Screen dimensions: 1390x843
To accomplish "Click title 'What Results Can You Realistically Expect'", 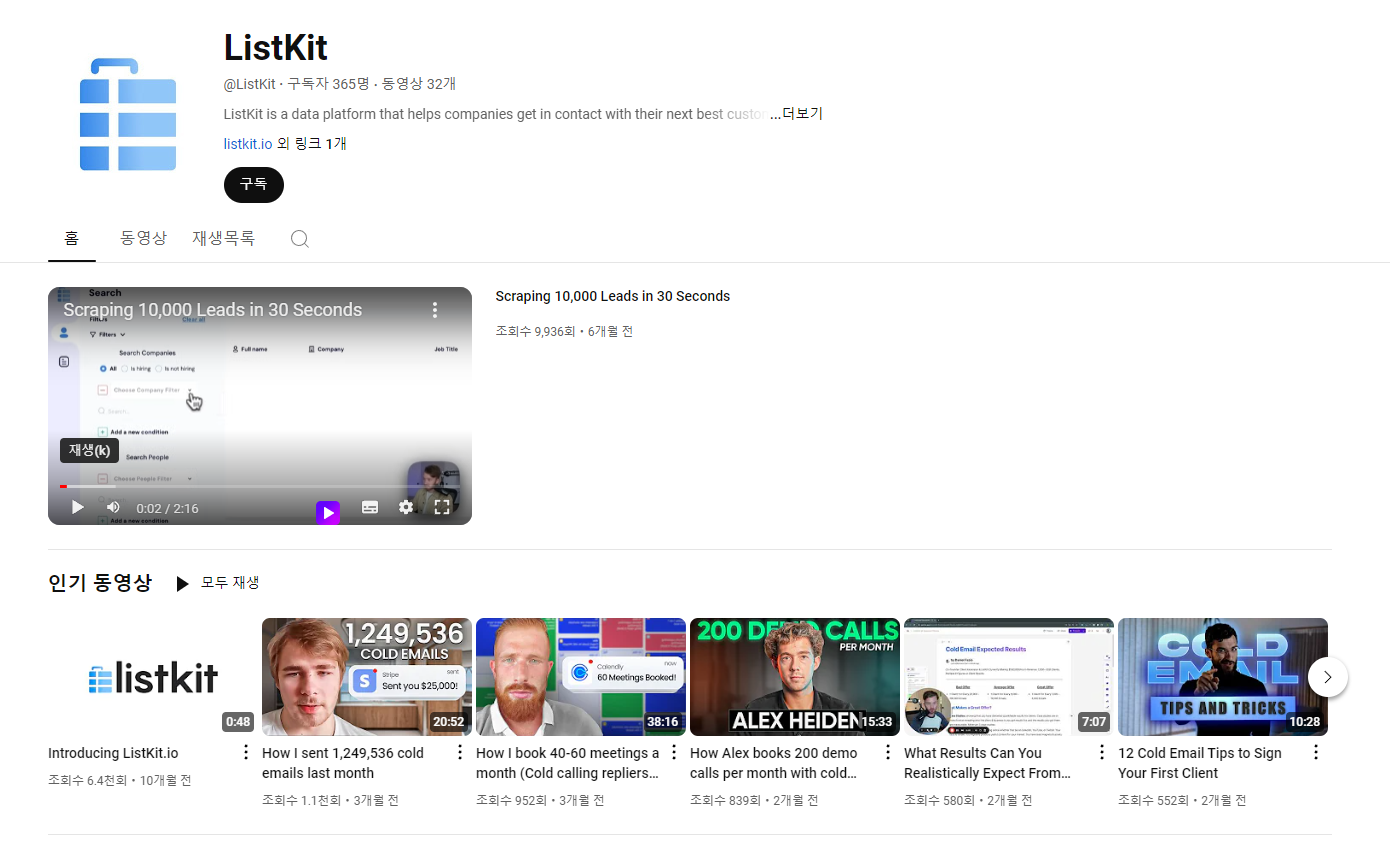I will point(987,763).
